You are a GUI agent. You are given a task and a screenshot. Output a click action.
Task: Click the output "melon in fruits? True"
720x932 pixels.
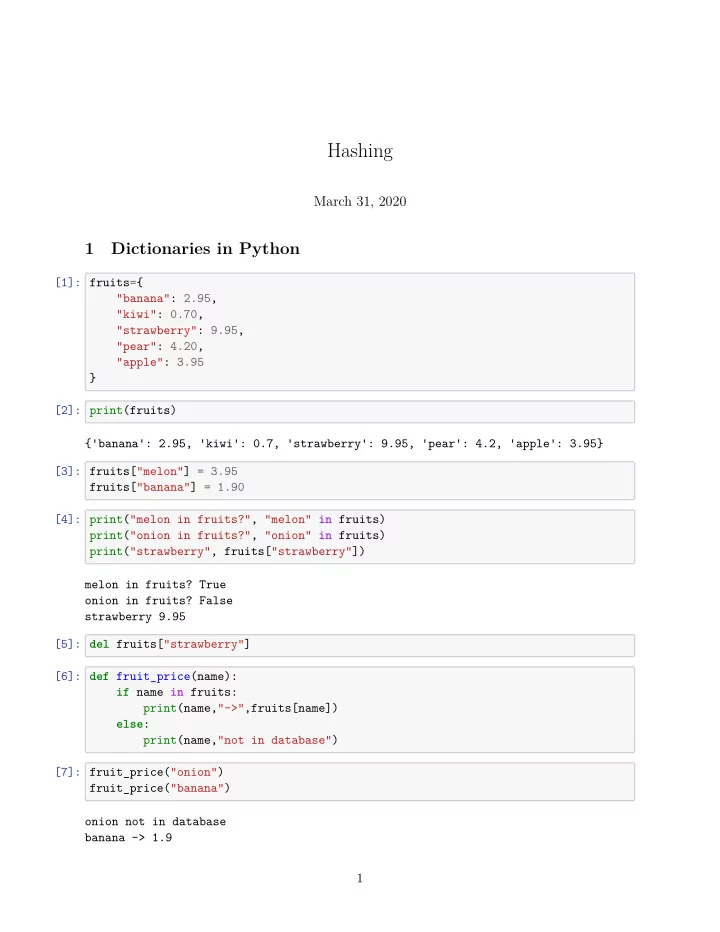(x=155, y=585)
